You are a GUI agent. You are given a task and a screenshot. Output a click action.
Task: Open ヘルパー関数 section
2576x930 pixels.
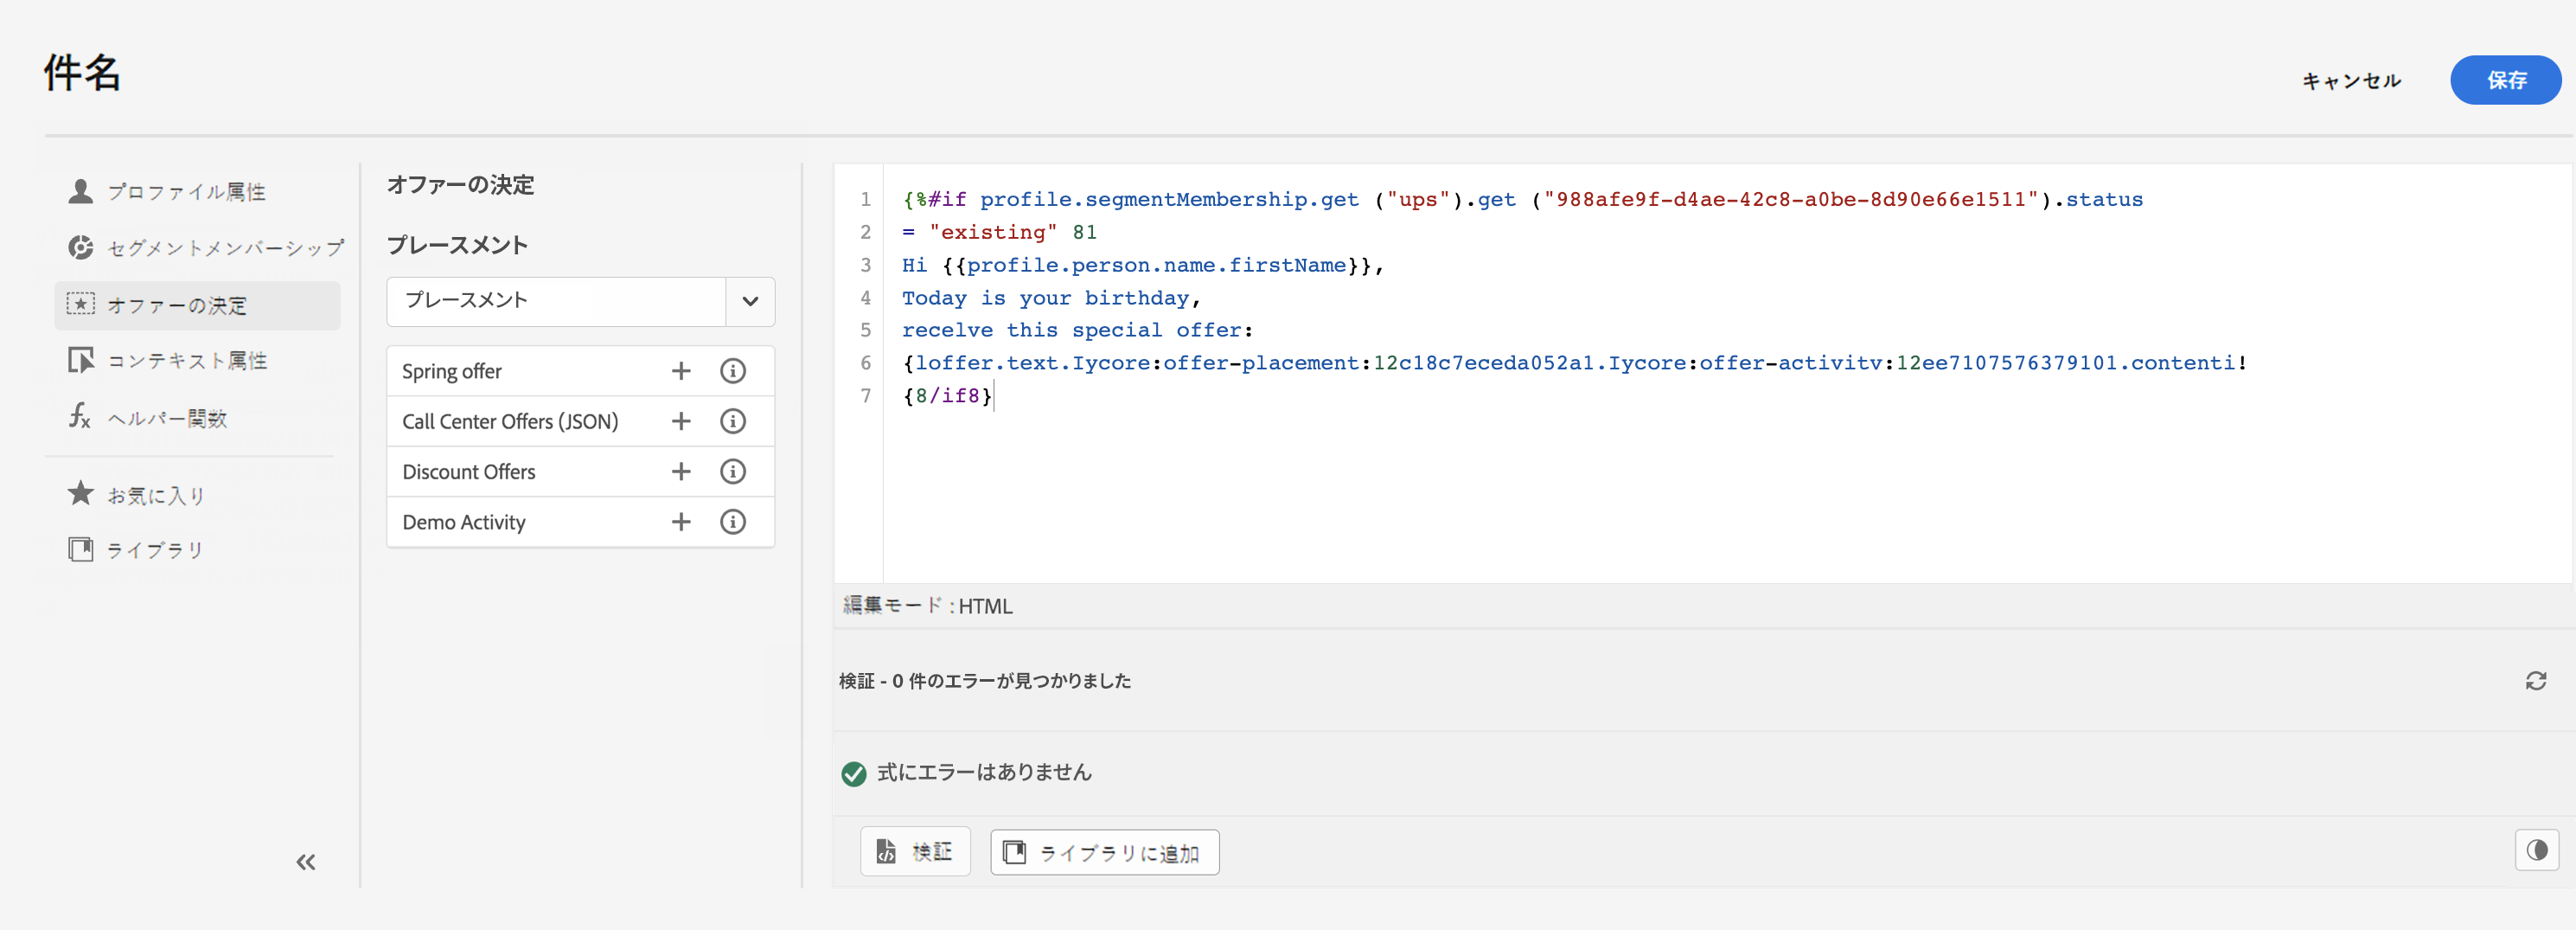pyautogui.click(x=167, y=418)
